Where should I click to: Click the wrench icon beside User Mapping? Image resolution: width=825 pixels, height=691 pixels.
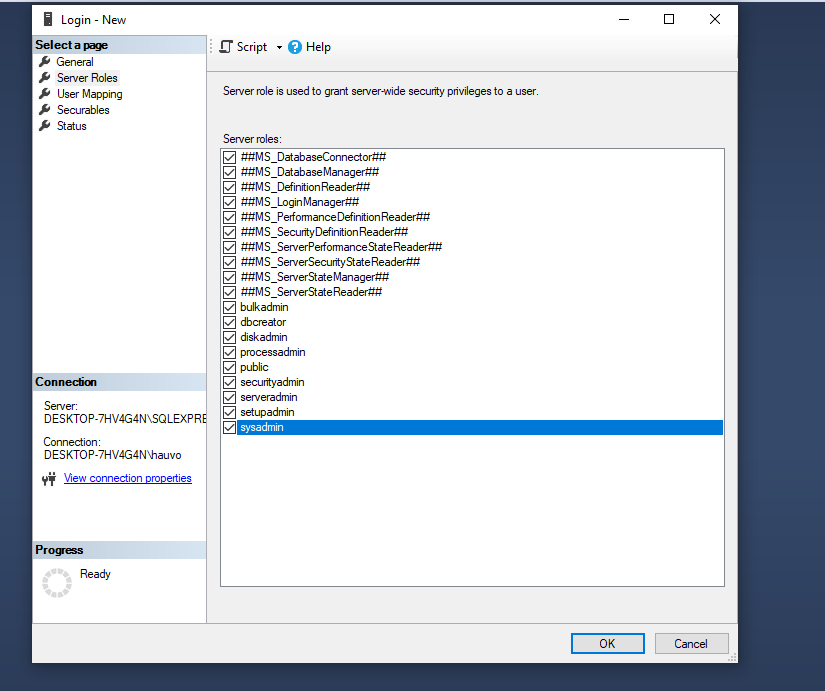[x=44, y=94]
